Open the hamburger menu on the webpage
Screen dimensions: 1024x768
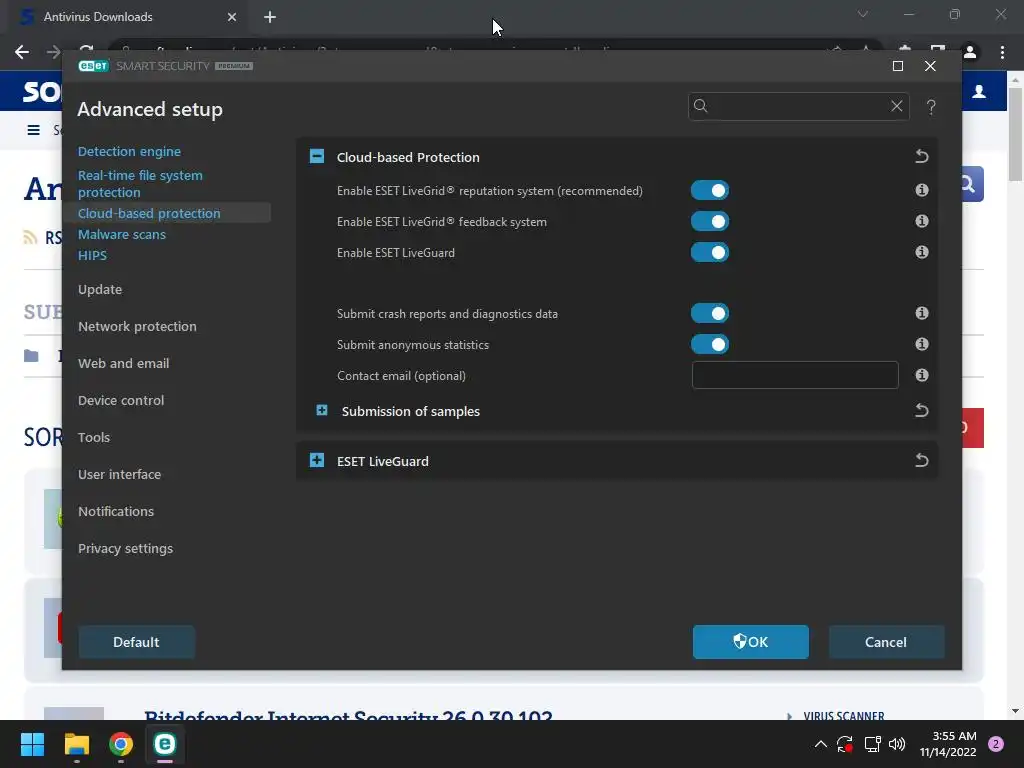pos(33,130)
